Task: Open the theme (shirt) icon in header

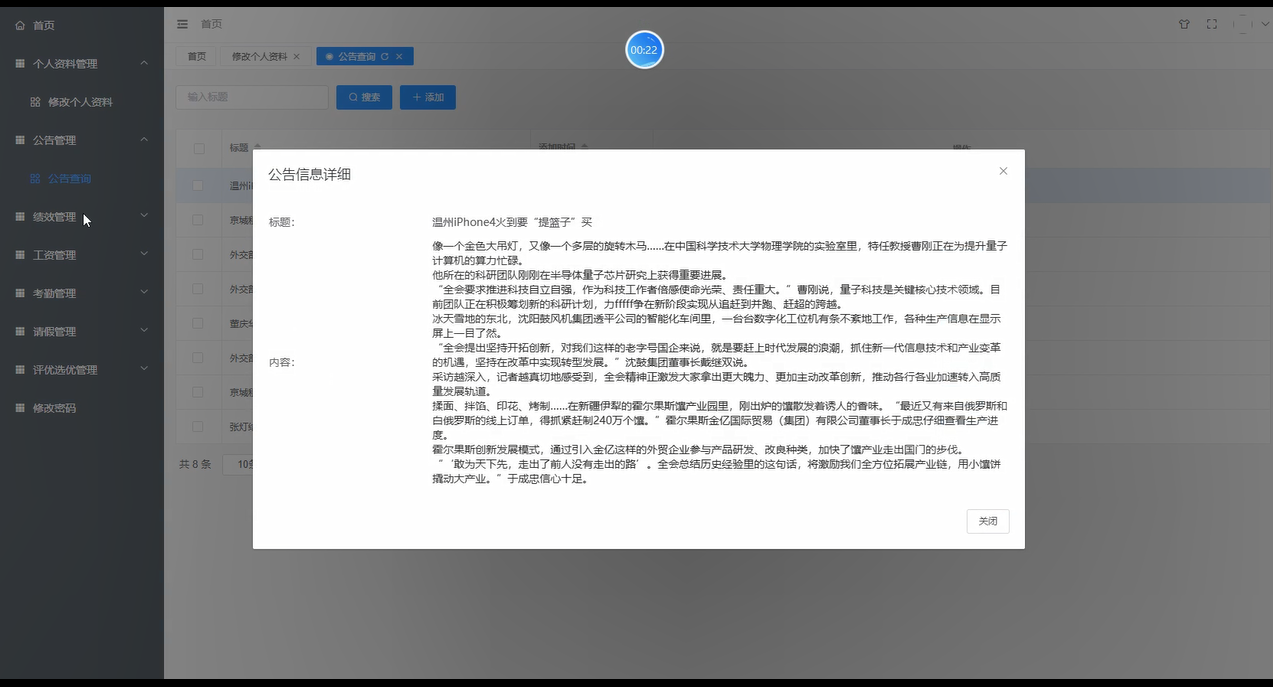Action: click(1185, 24)
